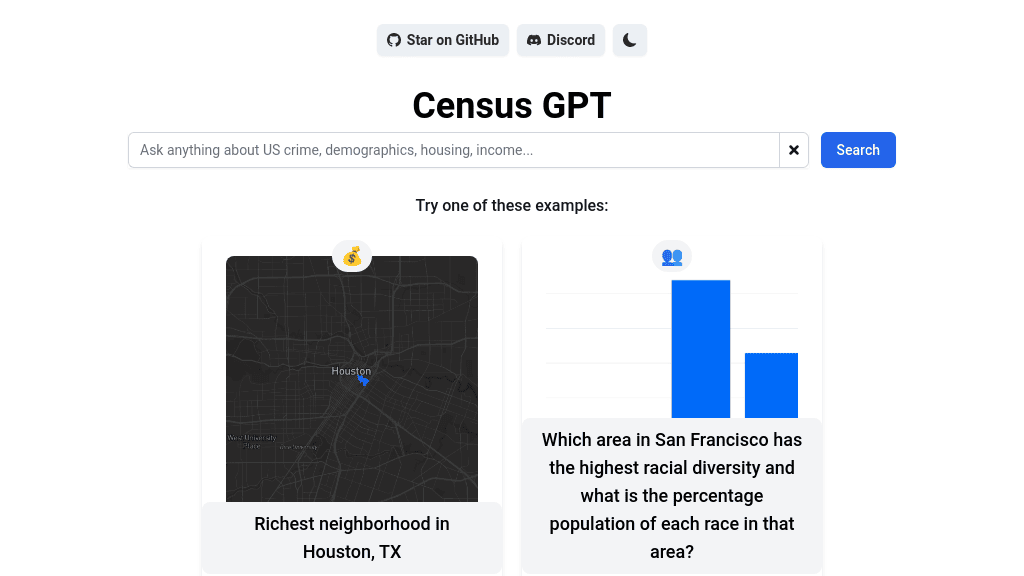Screen dimensions: 1024x576
Task: Click the Houston label on the map
Action: tap(350, 370)
